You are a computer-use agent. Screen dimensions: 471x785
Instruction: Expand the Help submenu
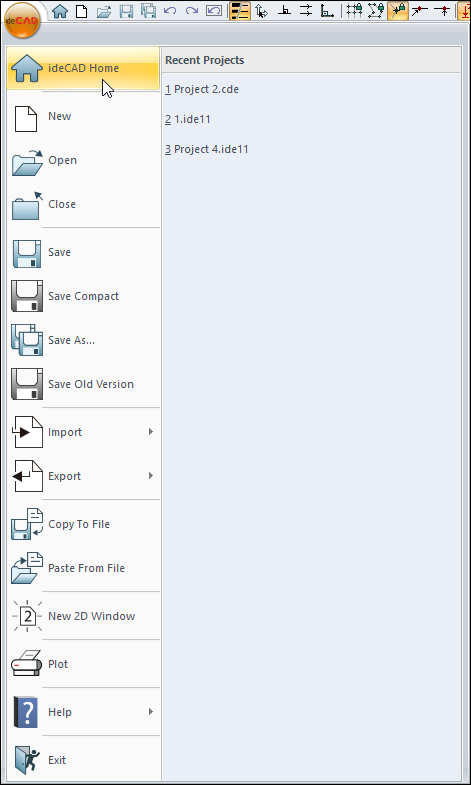(x=150, y=711)
